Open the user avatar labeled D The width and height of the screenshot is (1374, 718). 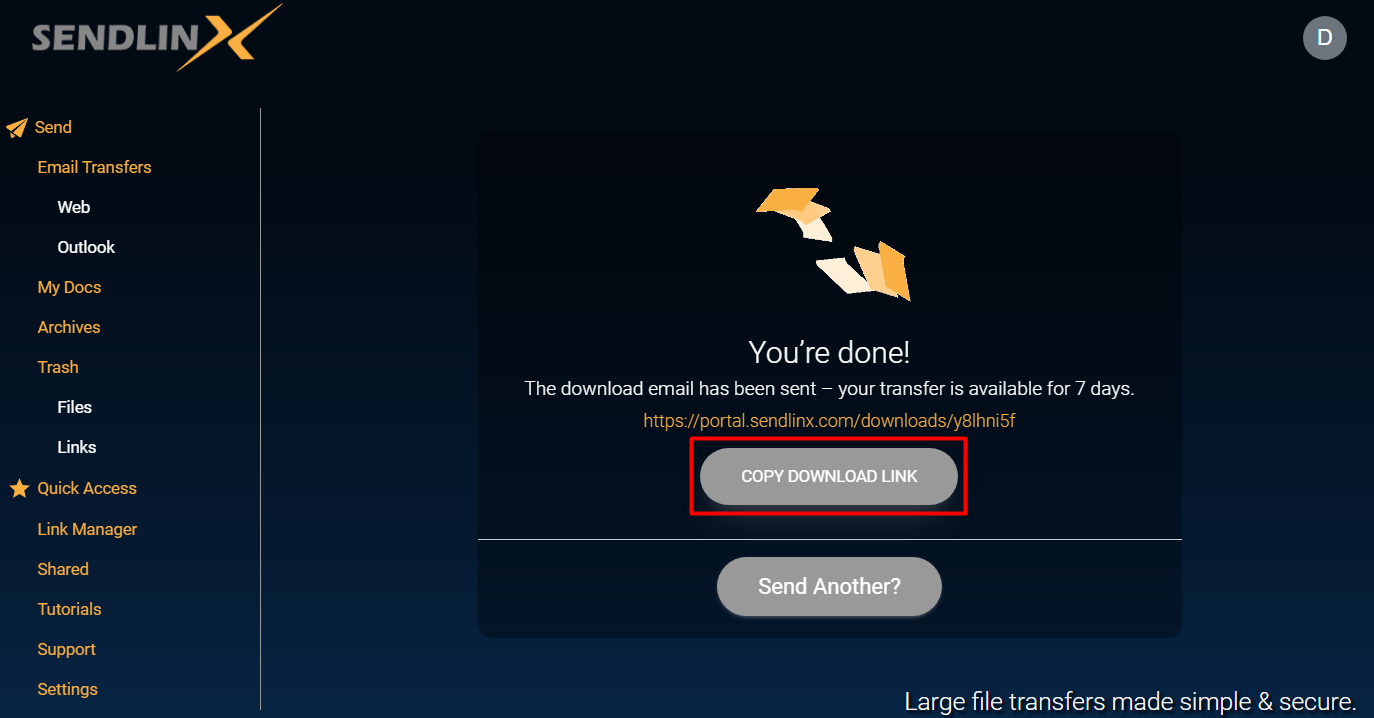pyautogui.click(x=1324, y=38)
